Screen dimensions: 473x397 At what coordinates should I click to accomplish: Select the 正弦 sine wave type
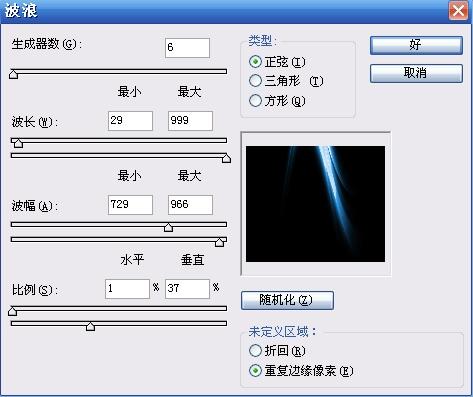coord(277,62)
